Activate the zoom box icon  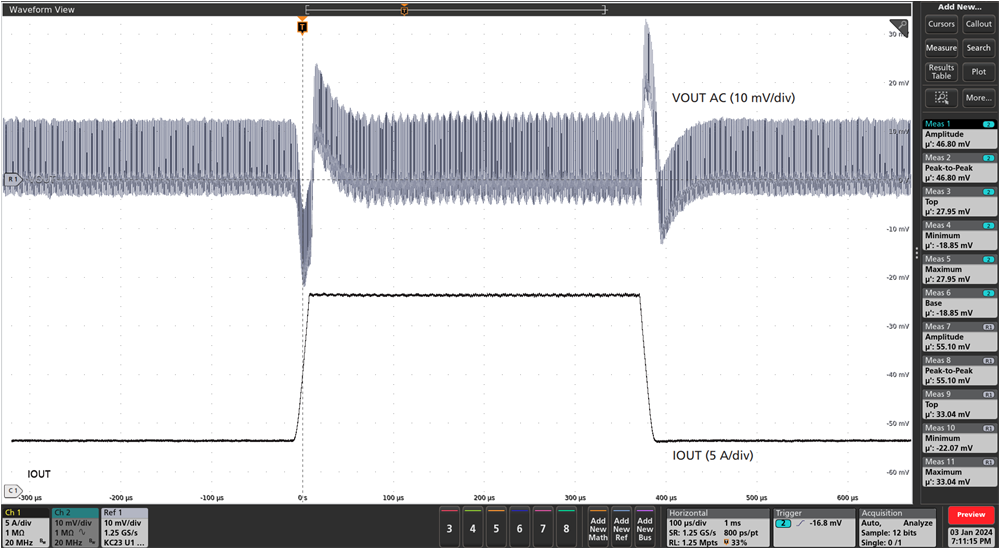[x=941, y=98]
